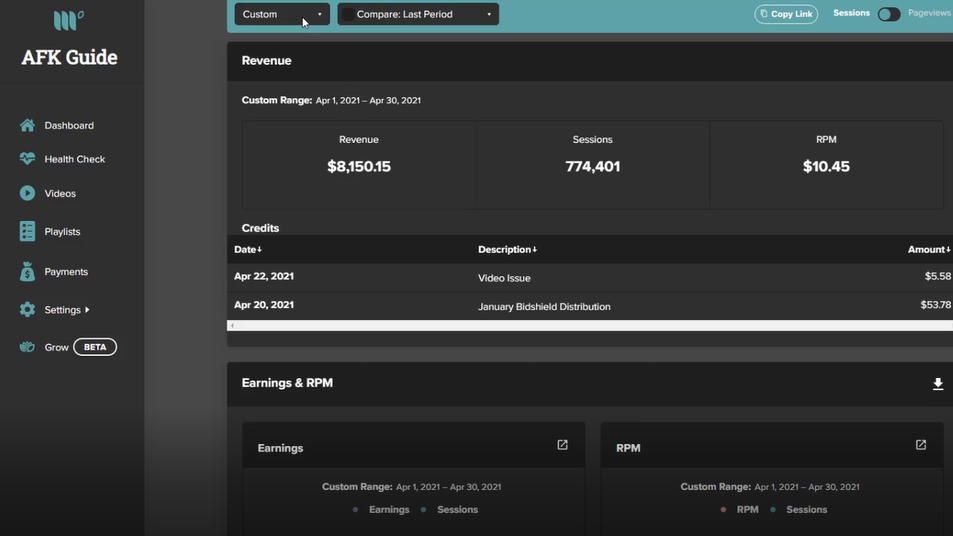953x536 pixels.
Task: Go to Dashboard in the sidebar
Action: coord(69,125)
